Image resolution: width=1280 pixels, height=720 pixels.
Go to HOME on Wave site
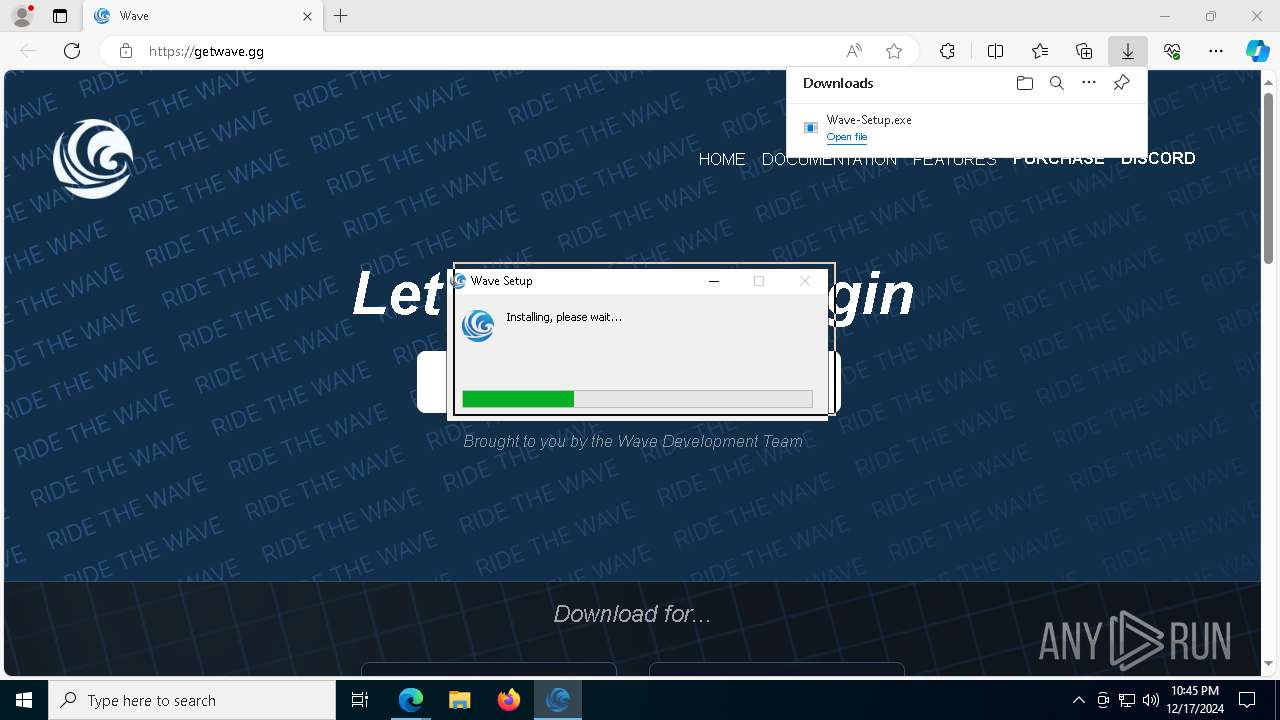pos(722,159)
